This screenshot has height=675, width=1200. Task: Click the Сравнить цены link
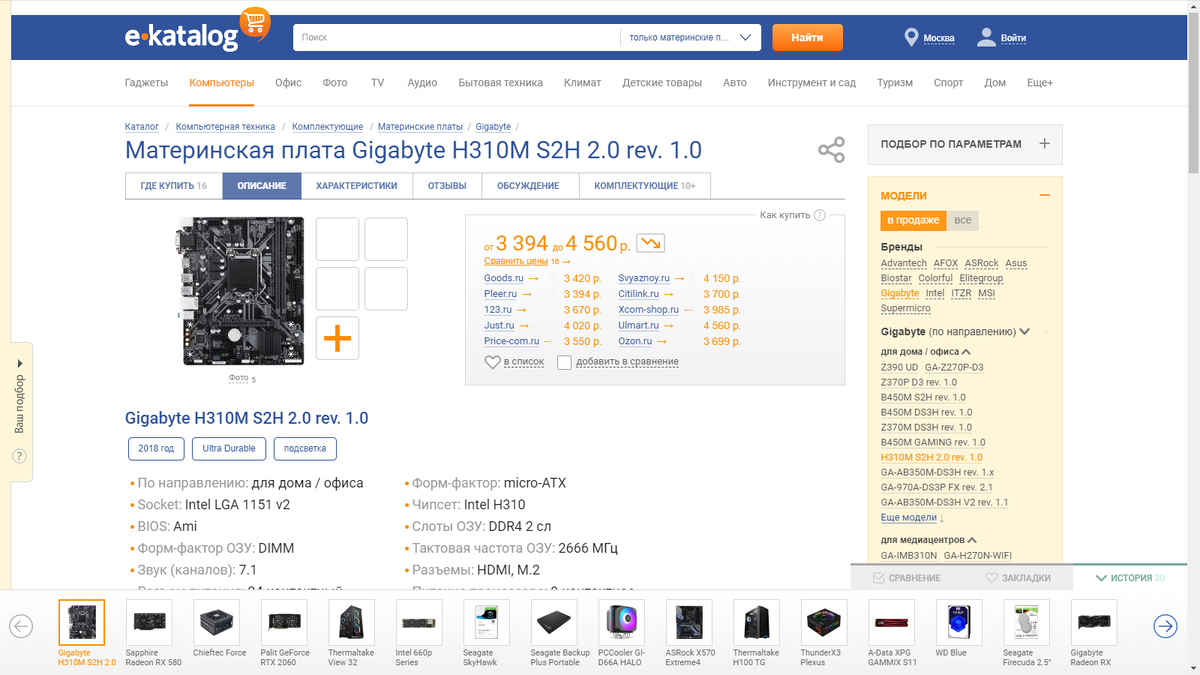(x=516, y=261)
